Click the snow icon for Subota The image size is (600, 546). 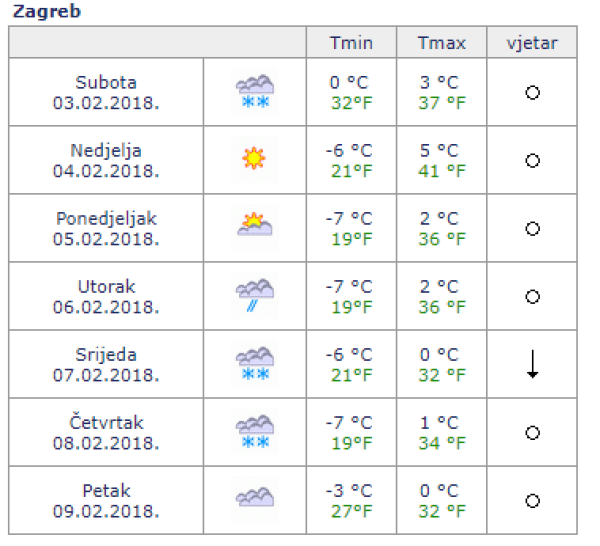[x=255, y=92]
